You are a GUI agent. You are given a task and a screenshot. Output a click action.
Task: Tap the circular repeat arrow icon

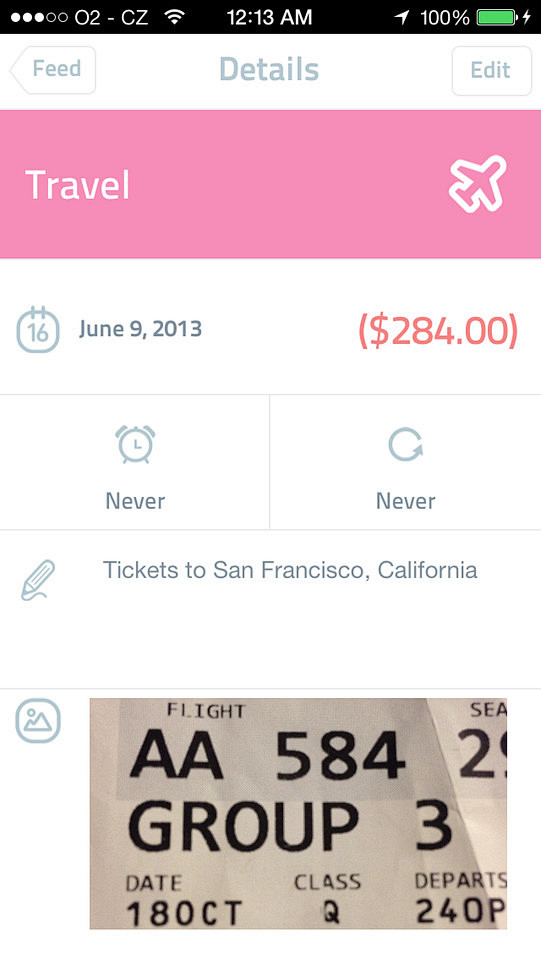click(406, 444)
